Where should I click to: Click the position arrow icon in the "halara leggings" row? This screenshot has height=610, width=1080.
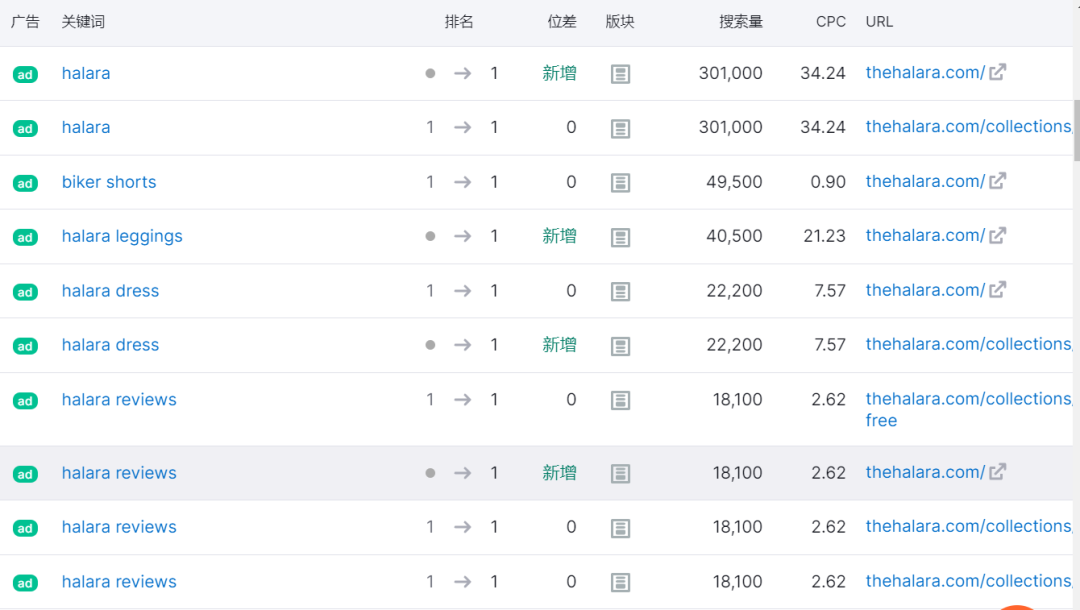click(462, 236)
